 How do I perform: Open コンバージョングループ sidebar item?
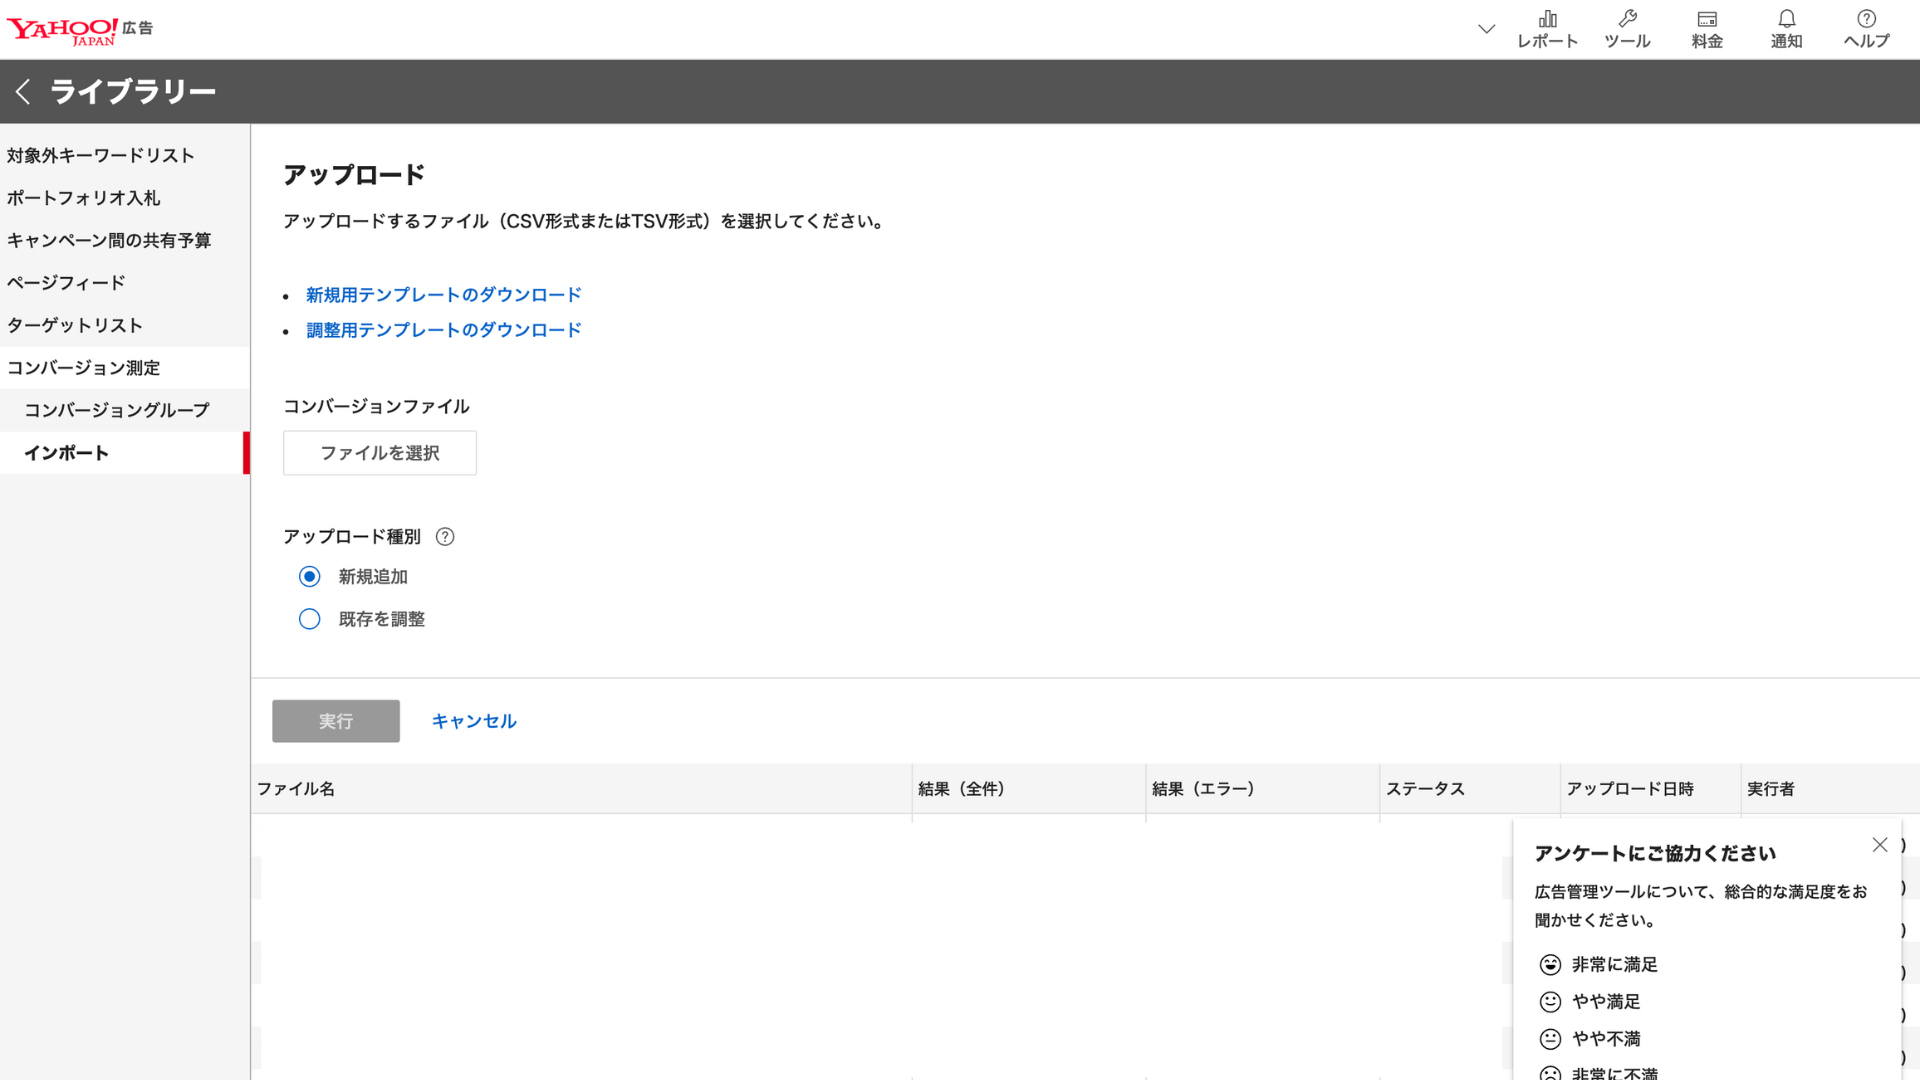pos(117,410)
